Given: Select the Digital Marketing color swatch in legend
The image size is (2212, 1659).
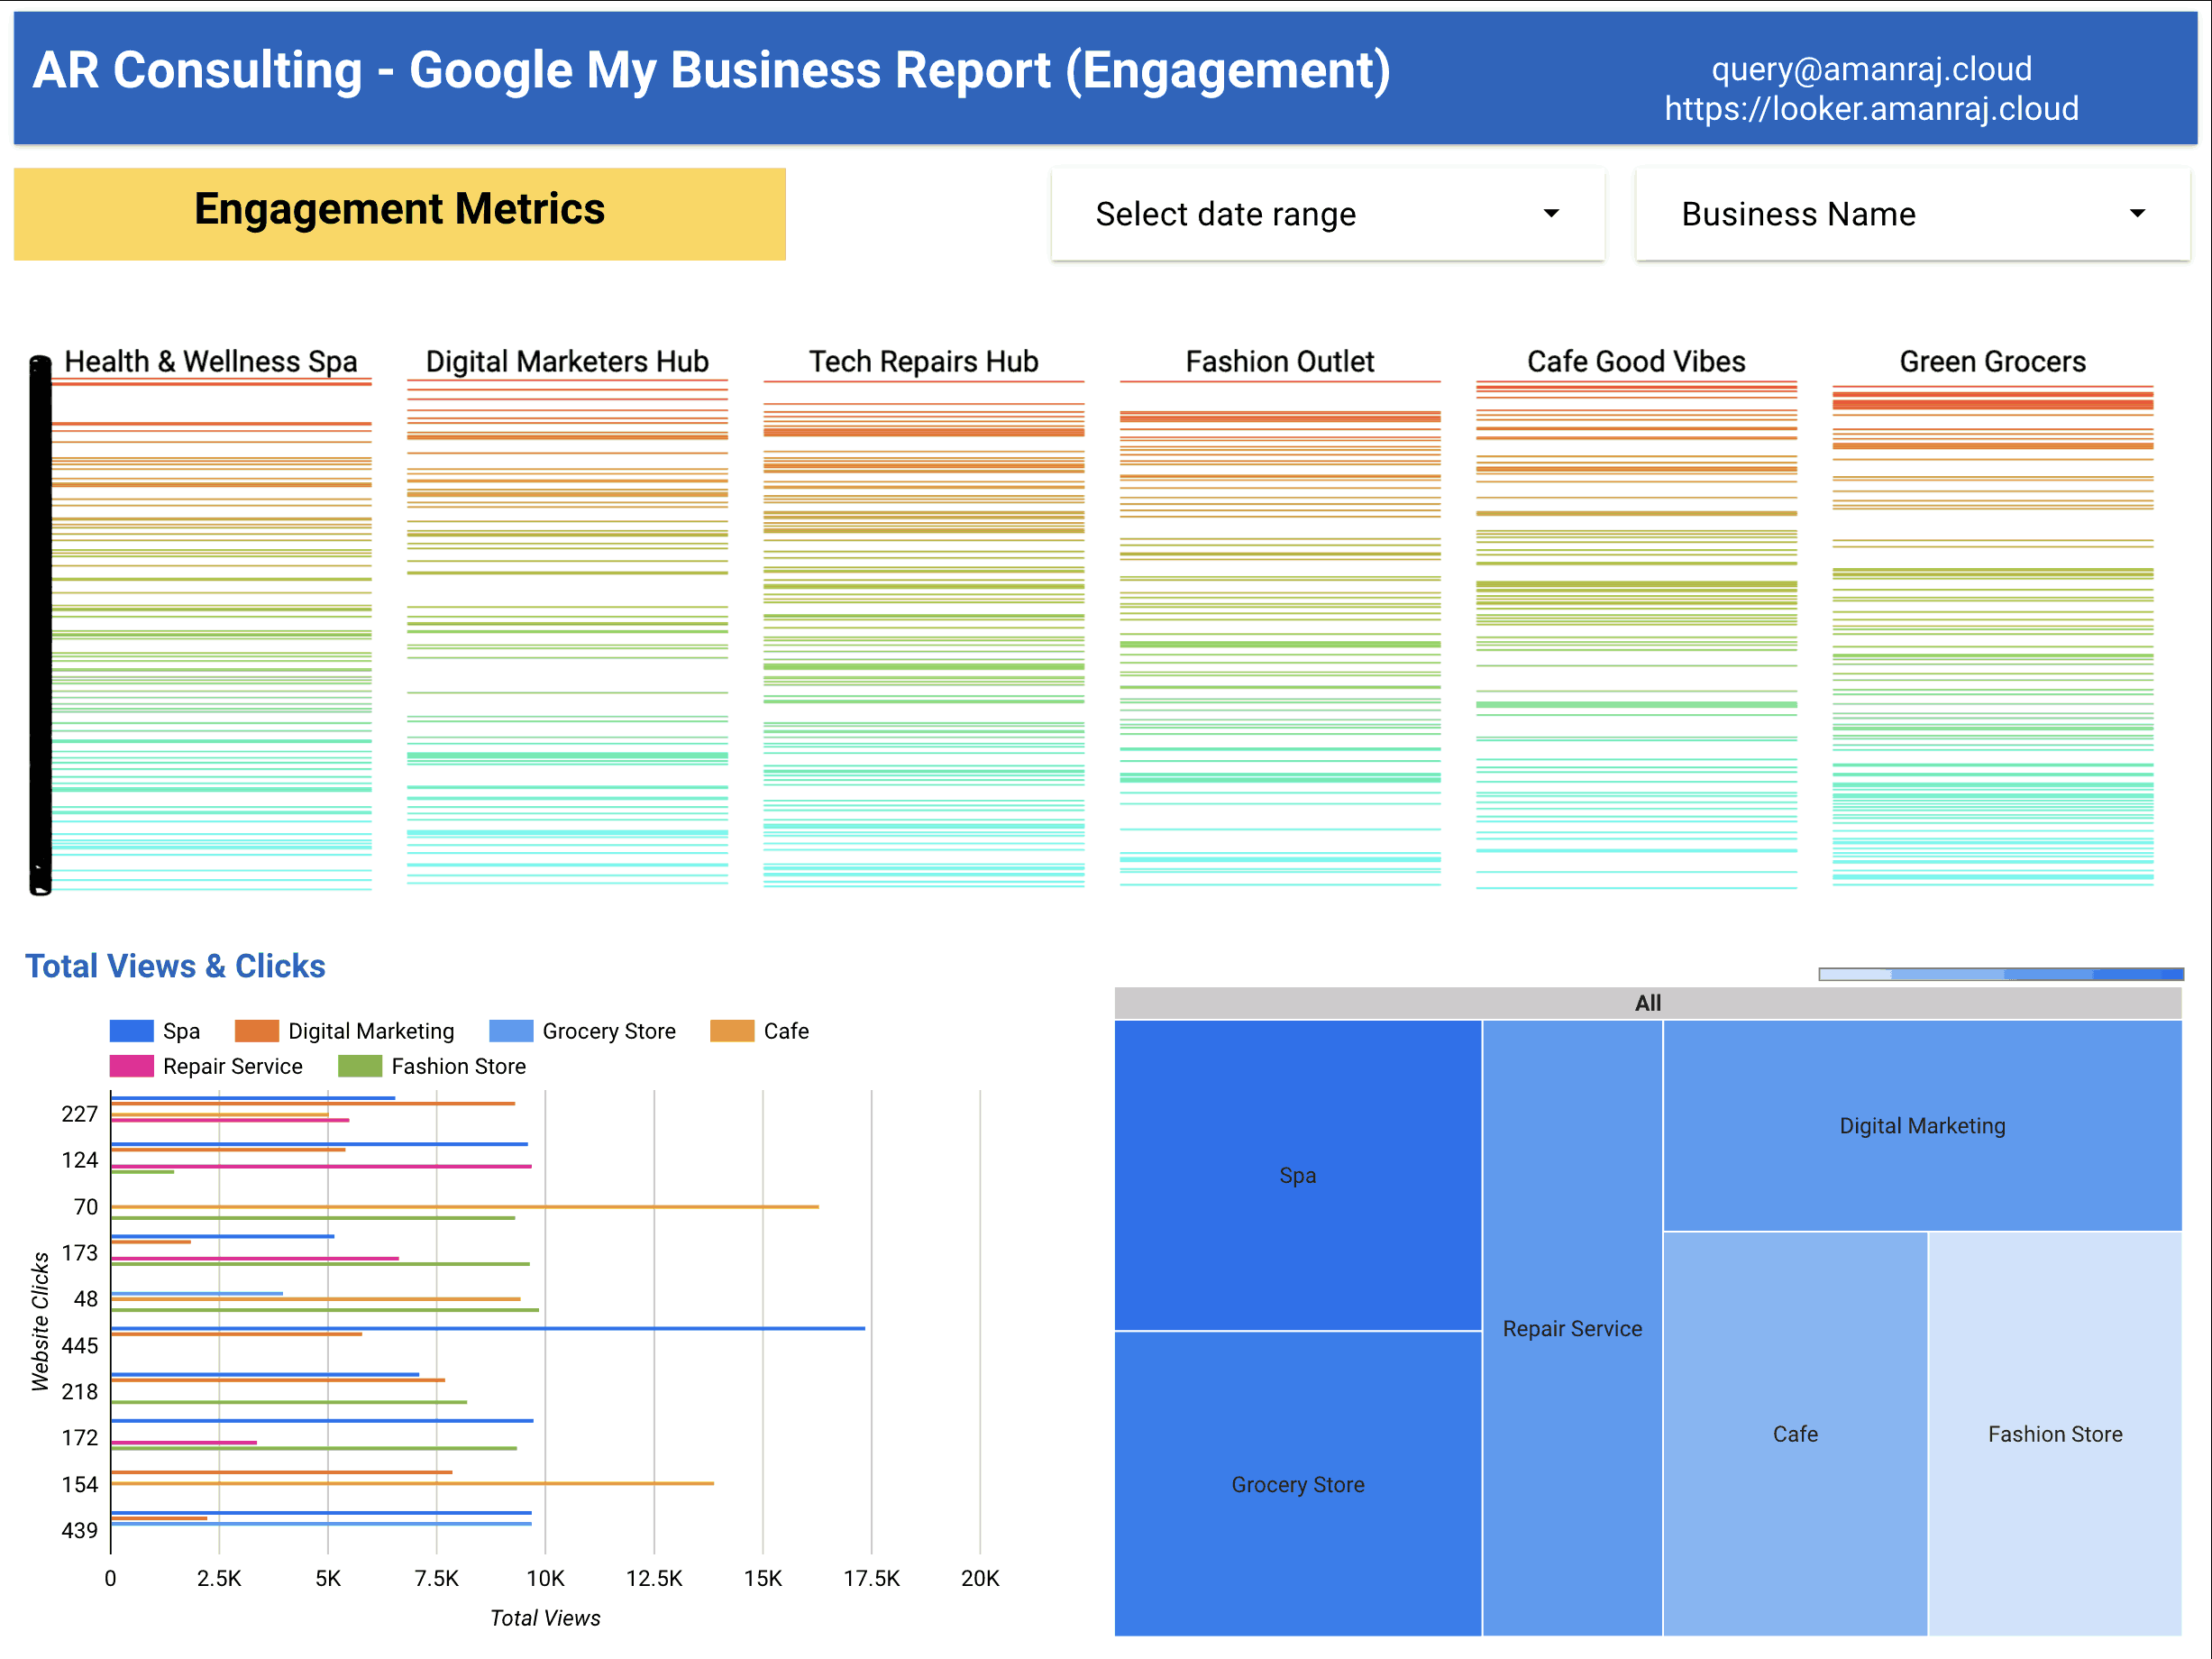Looking at the screenshot, I should click(258, 1031).
